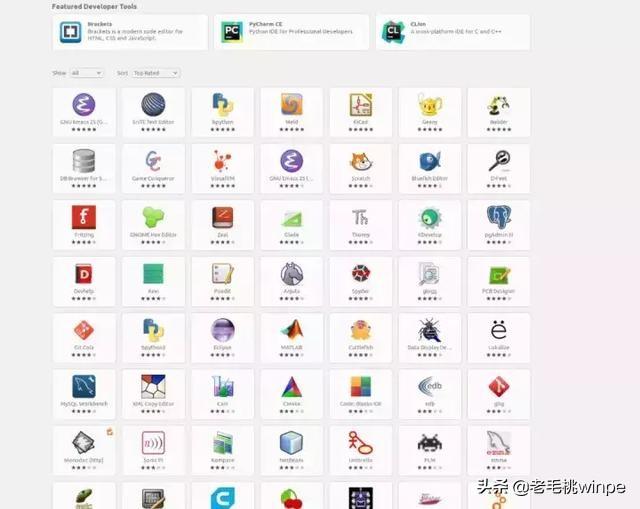Open the MATLAB app tile

[x=291, y=338]
